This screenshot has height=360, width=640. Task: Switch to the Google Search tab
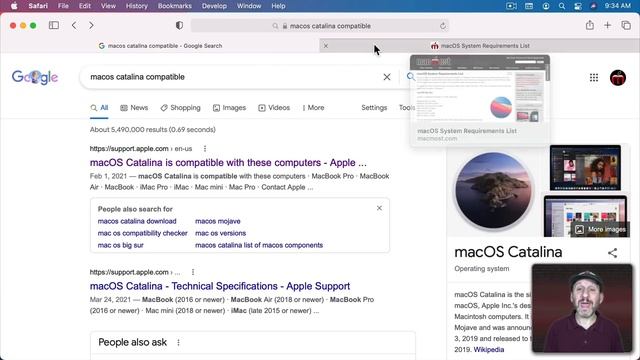[x=160, y=46]
